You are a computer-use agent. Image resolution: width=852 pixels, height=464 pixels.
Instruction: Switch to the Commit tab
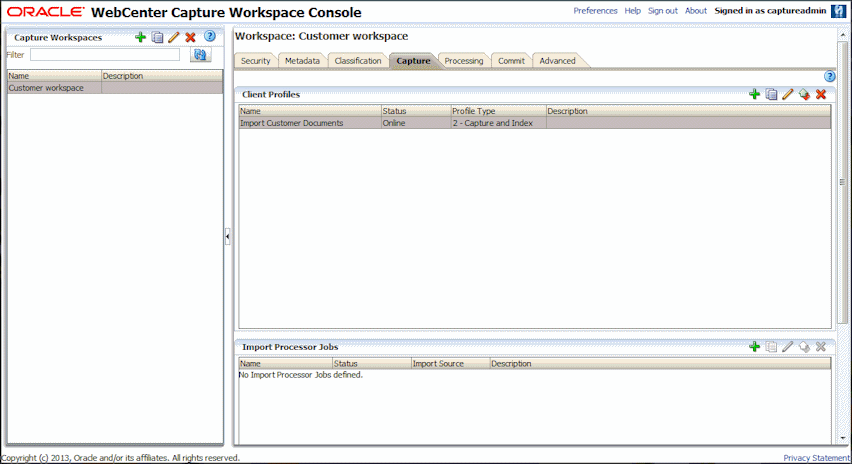[x=511, y=61]
